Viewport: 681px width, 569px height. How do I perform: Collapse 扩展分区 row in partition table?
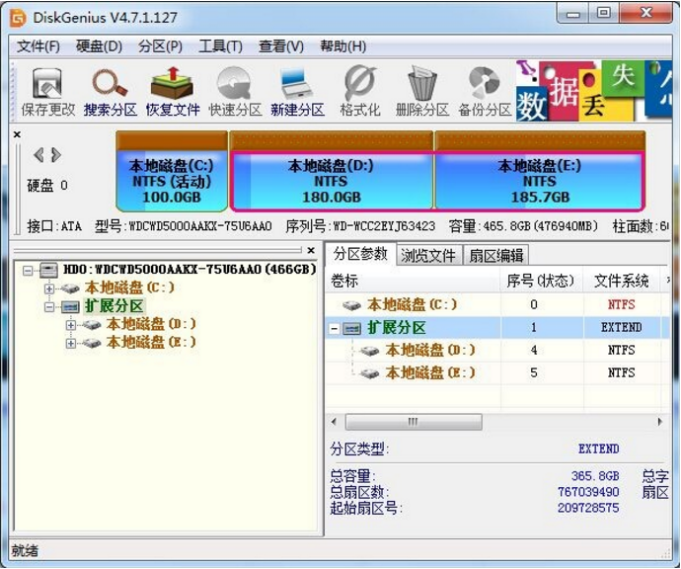tap(334, 328)
